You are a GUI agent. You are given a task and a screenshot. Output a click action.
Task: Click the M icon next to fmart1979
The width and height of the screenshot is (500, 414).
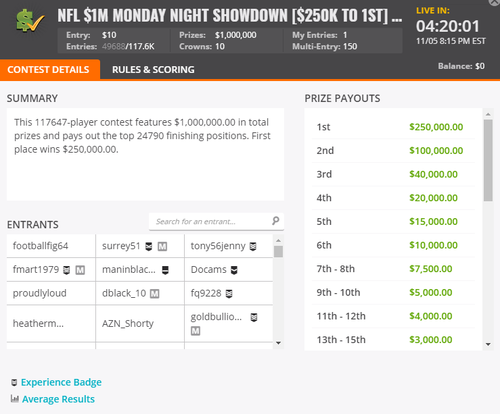click(80, 270)
